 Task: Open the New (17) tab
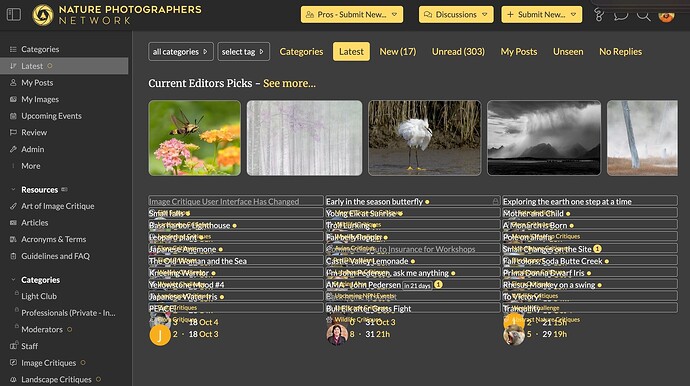pyautogui.click(x=397, y=51)
